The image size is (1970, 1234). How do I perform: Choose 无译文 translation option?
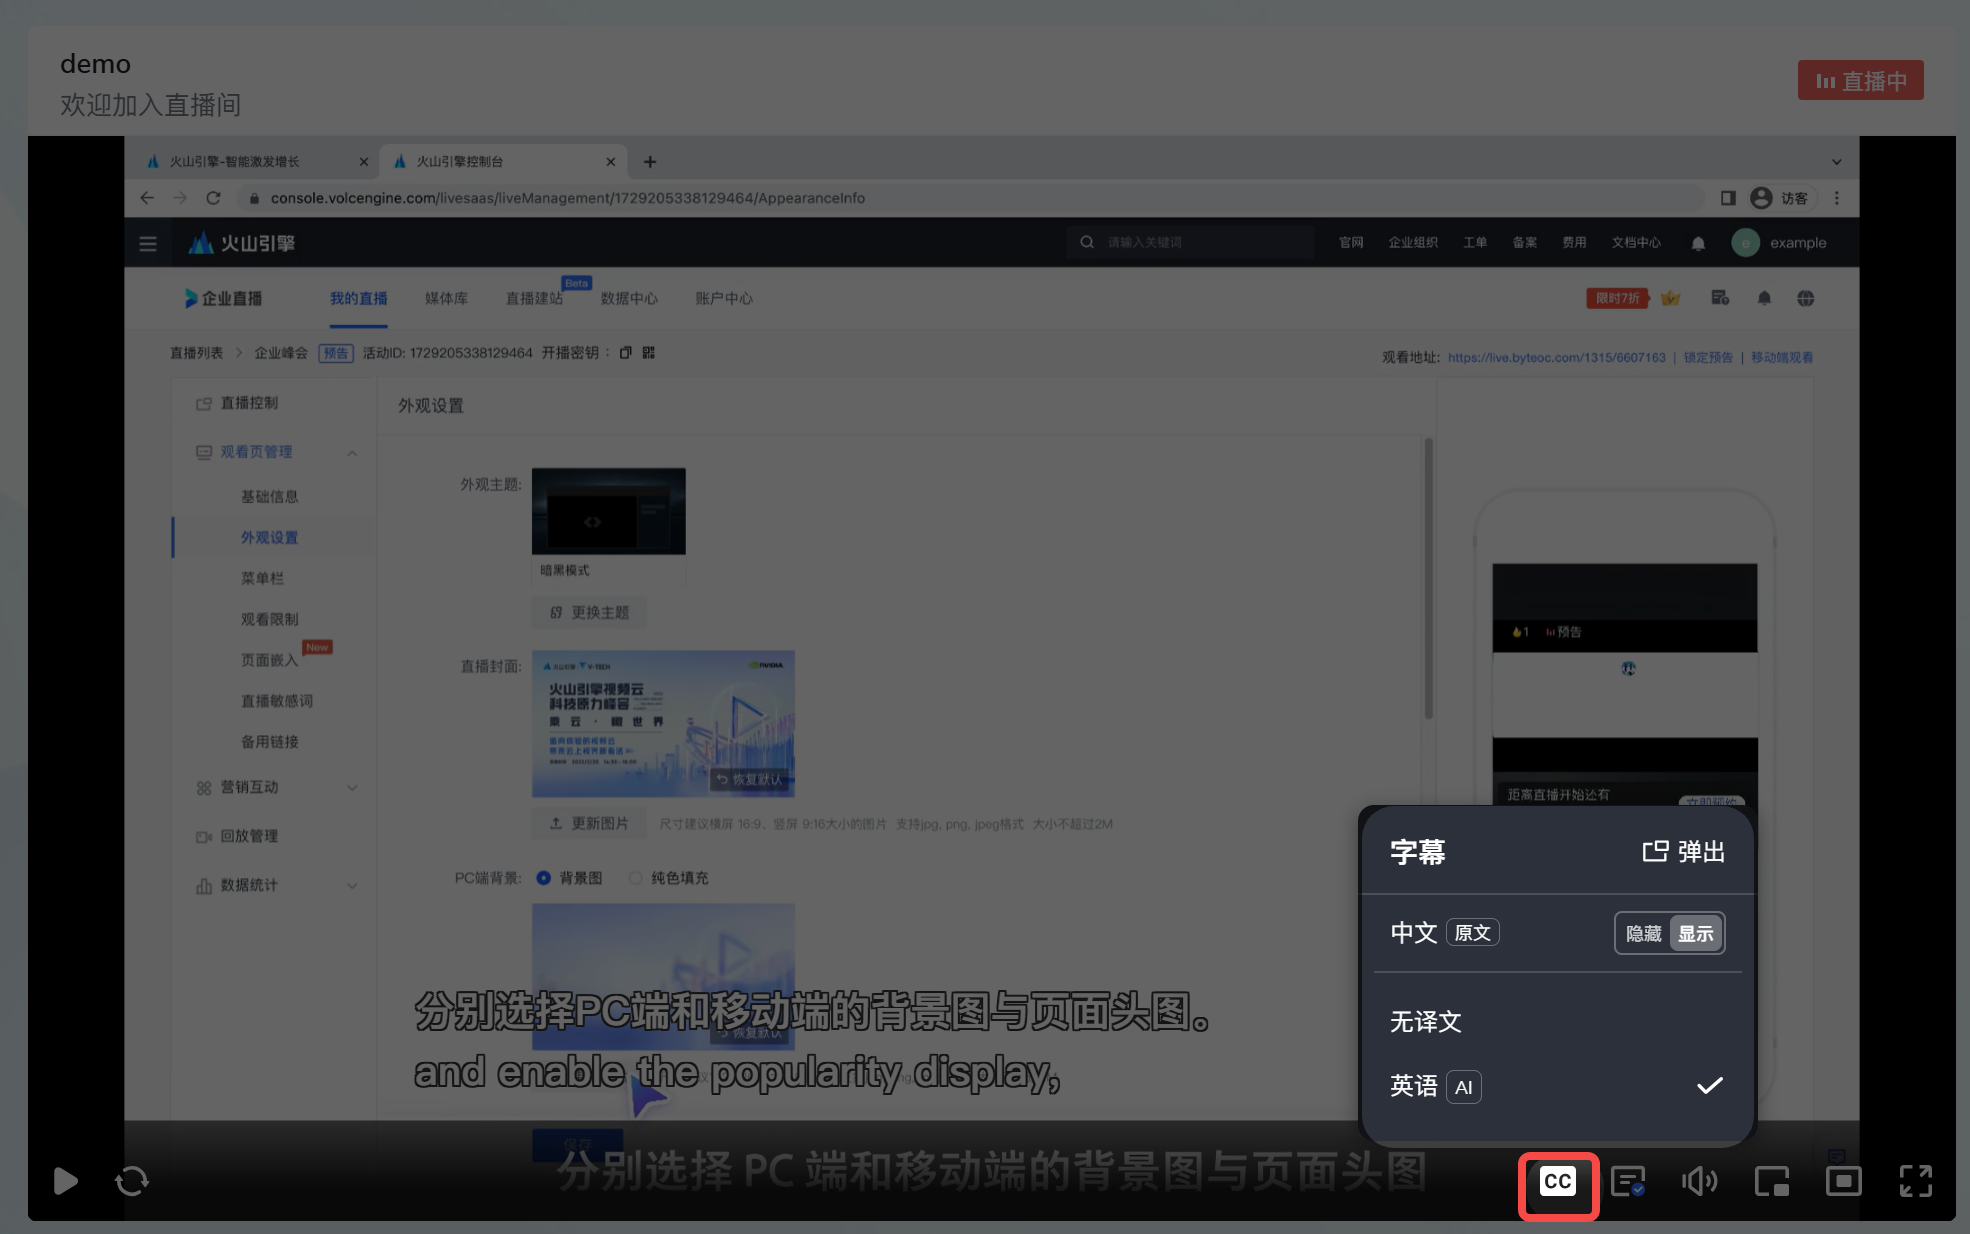(1427, 1021)
